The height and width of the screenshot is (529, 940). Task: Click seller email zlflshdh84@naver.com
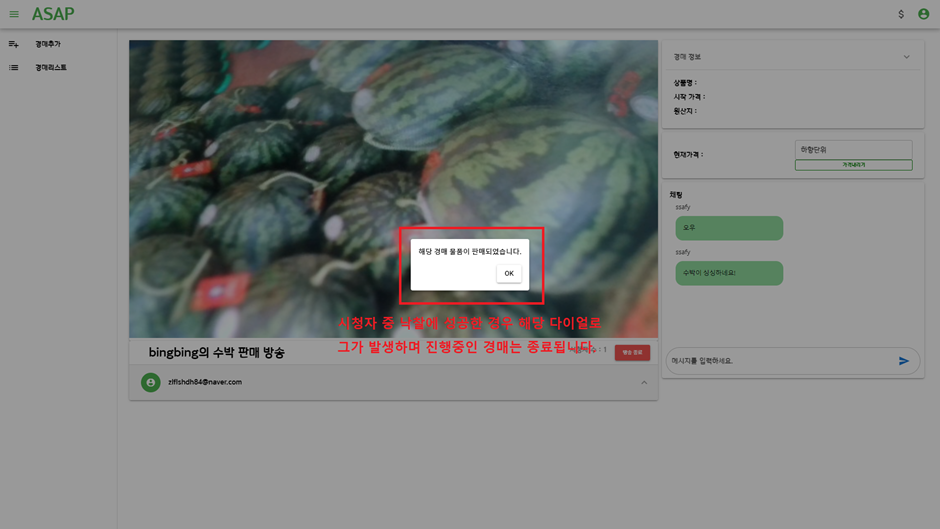coord(205,382)
